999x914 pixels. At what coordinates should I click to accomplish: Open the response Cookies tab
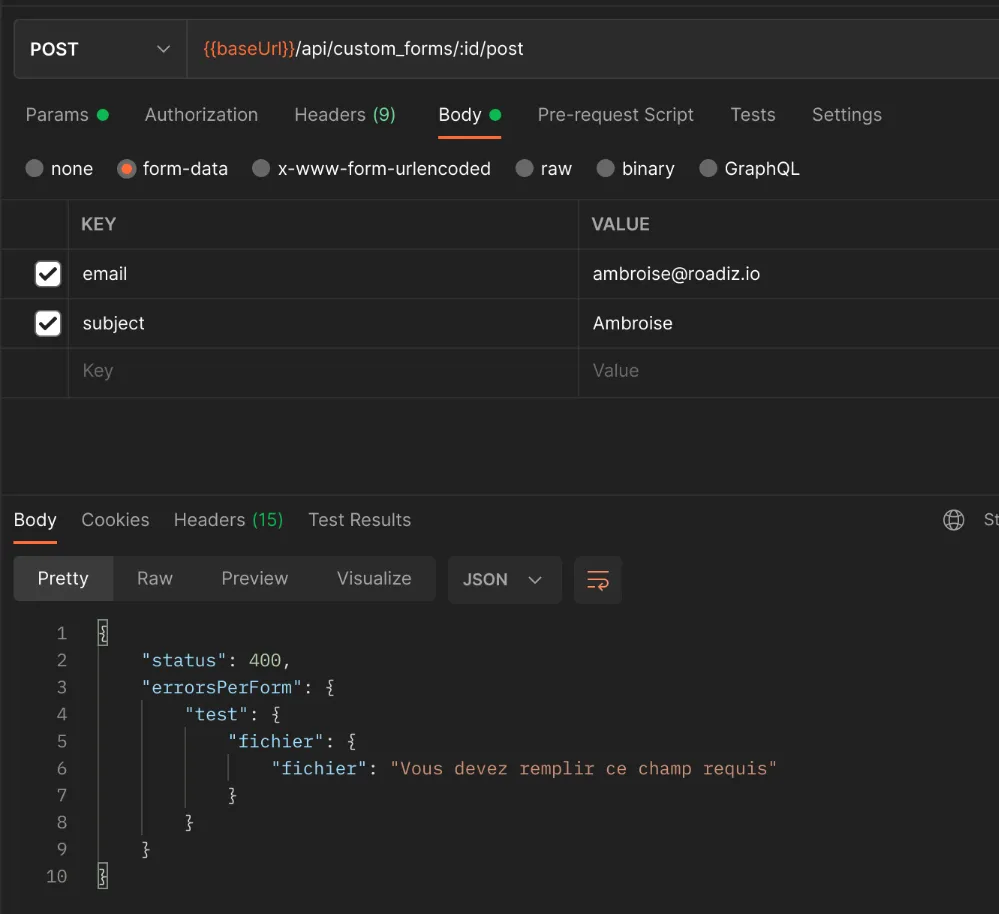(115, 520)
